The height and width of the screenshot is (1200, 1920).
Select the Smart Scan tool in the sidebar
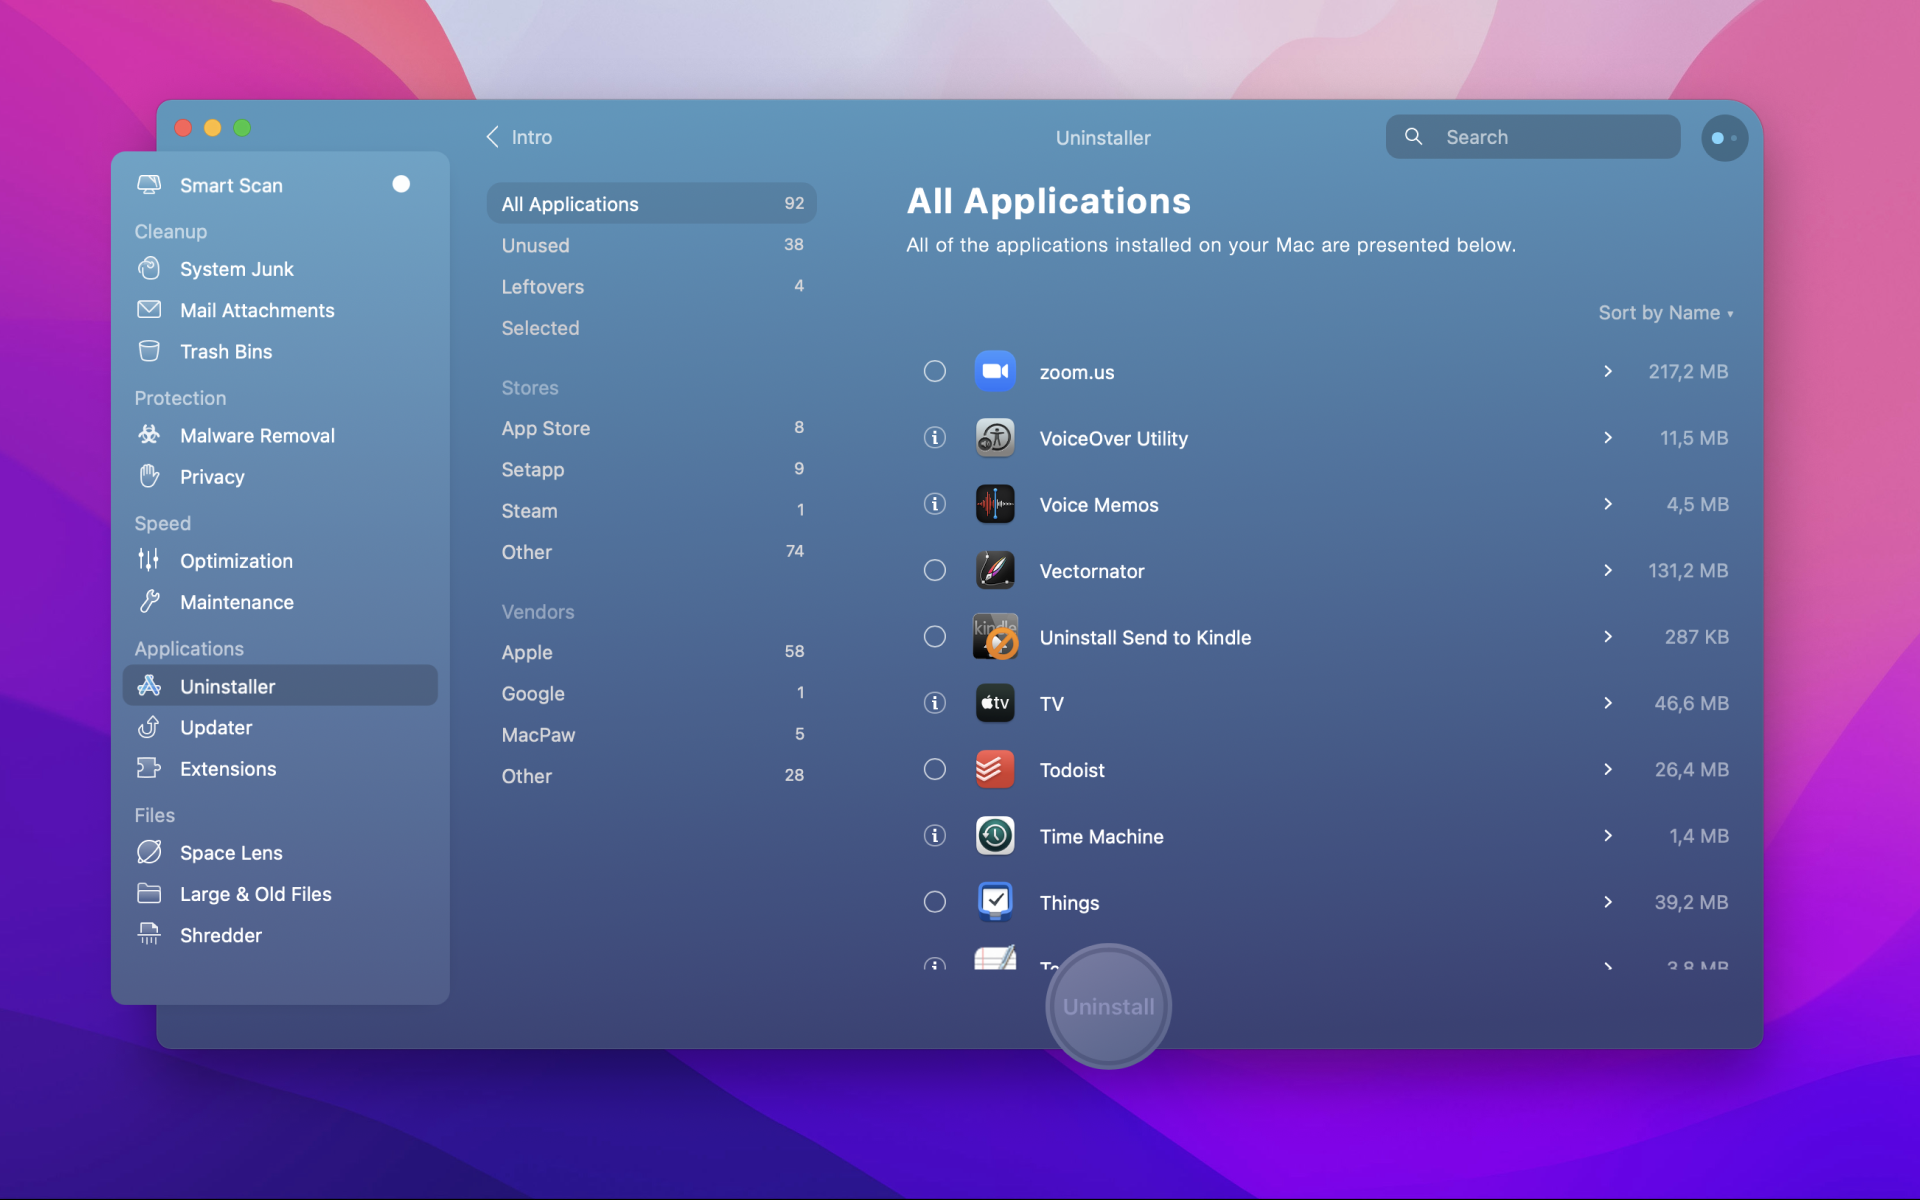pyautogui.click(x=231, y=185)
